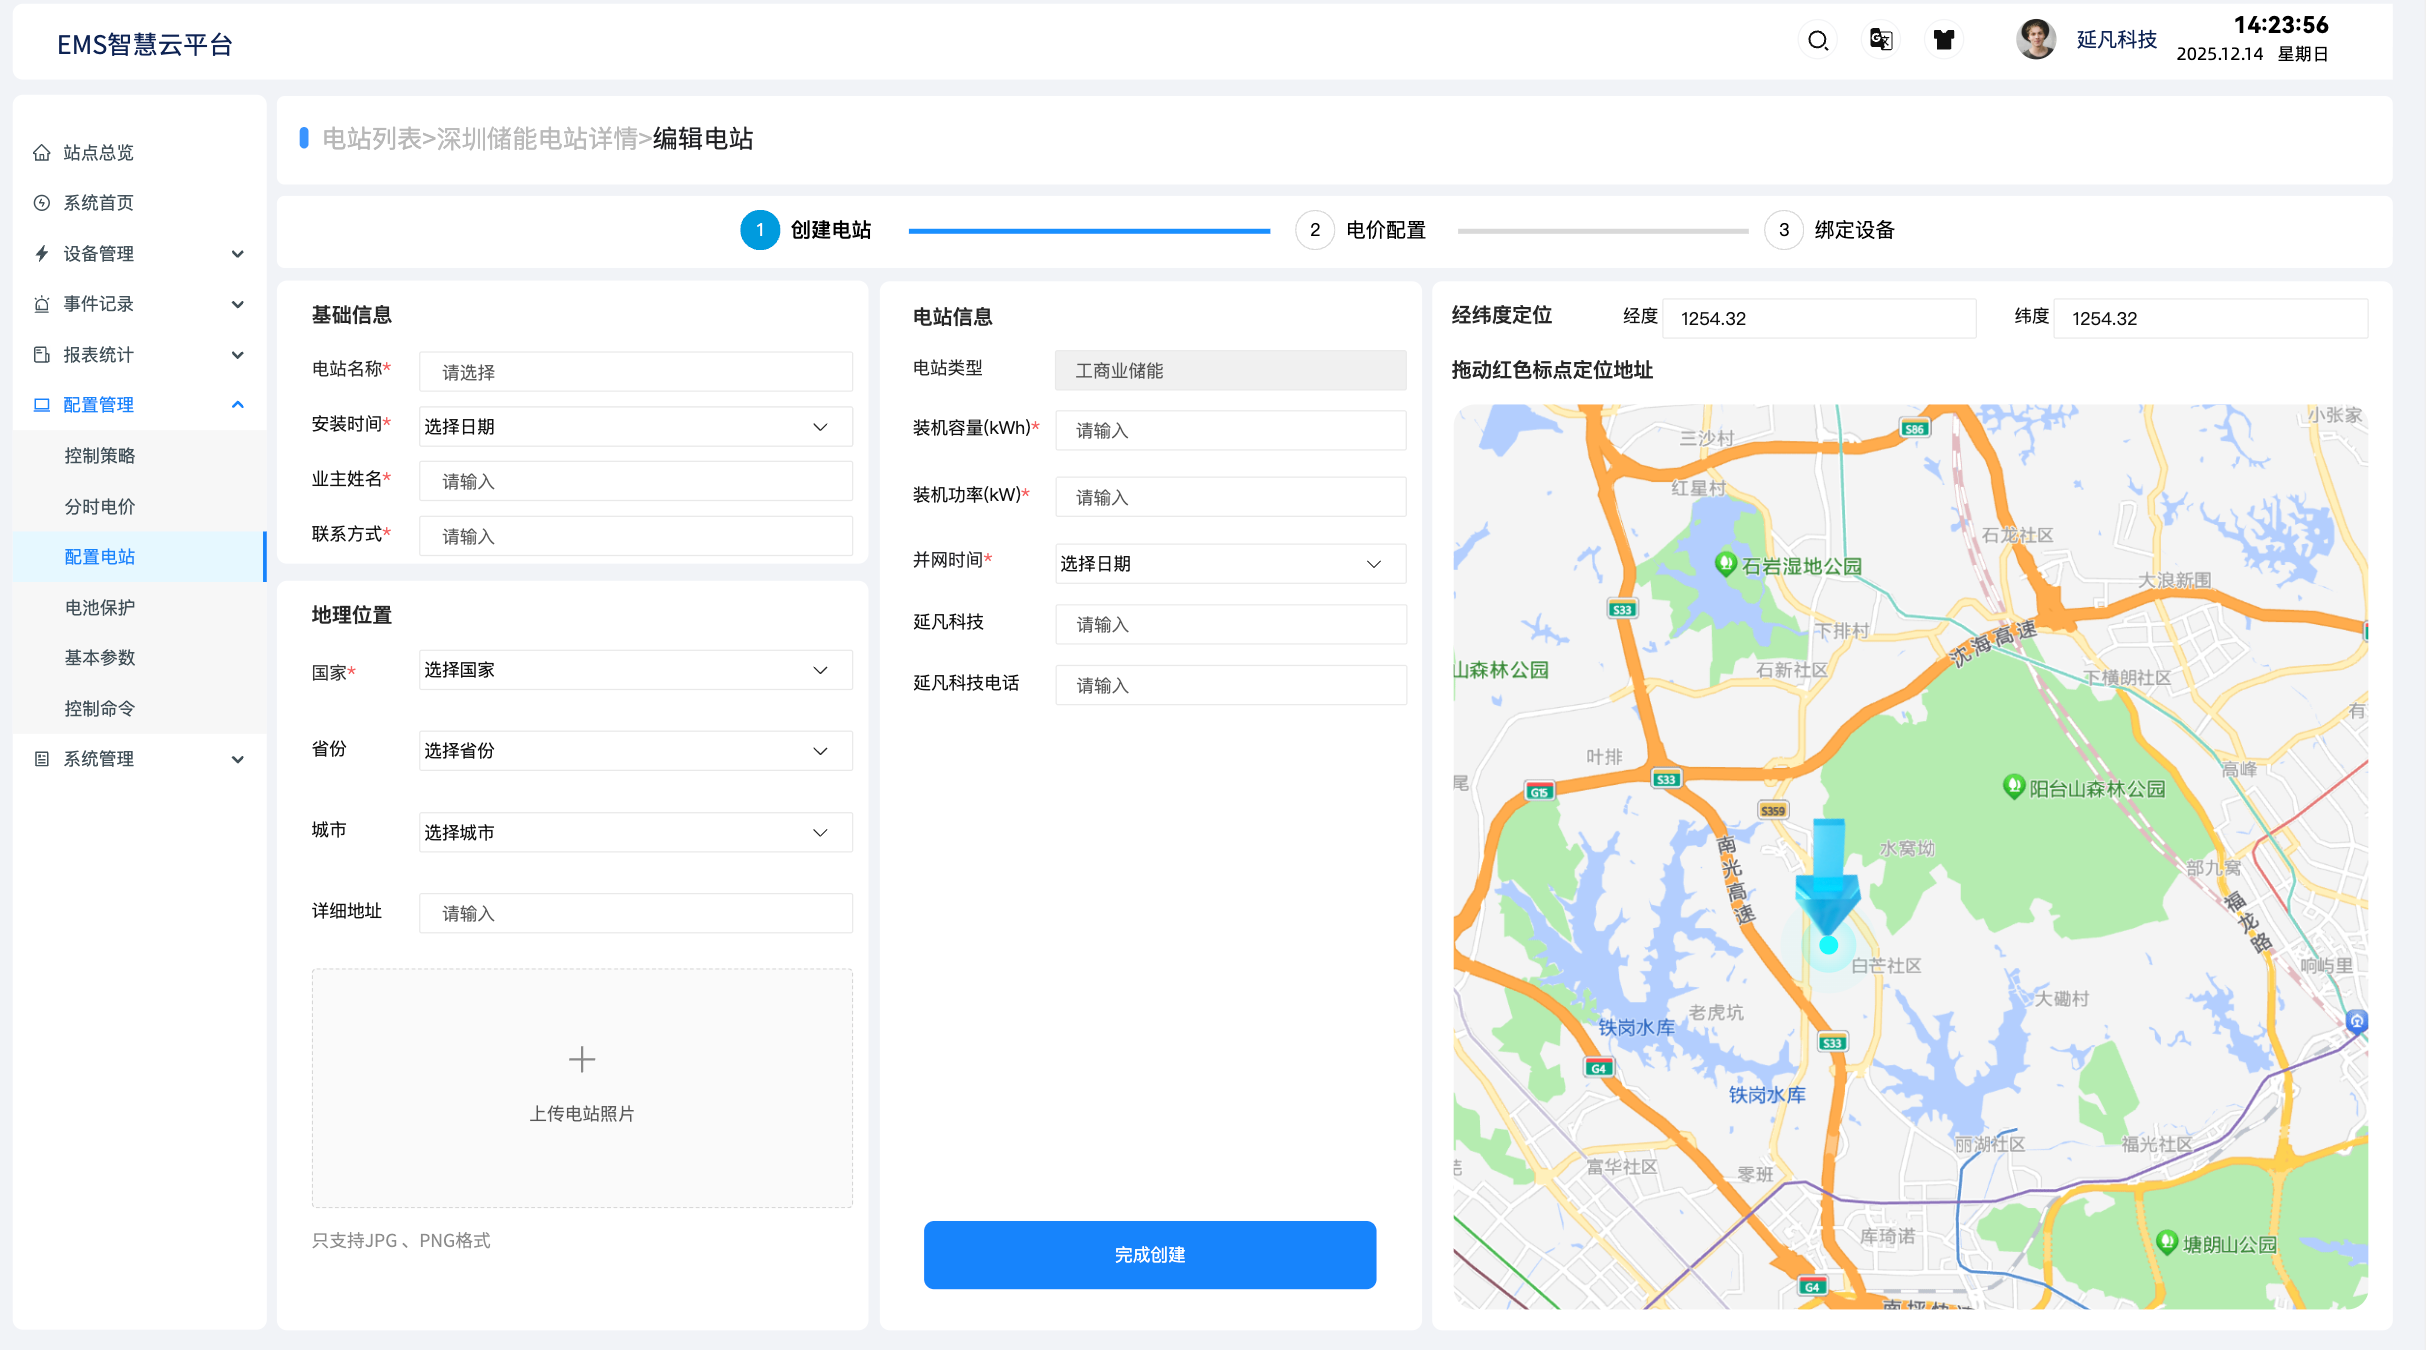Click the language translate icon
Image resolution: width=2426 pixels, height=1350 pixels.
point(1881,40)
